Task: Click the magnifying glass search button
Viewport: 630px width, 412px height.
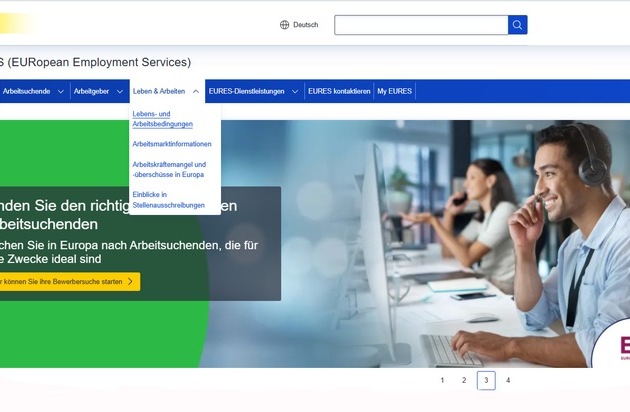Action: (517, 25)
